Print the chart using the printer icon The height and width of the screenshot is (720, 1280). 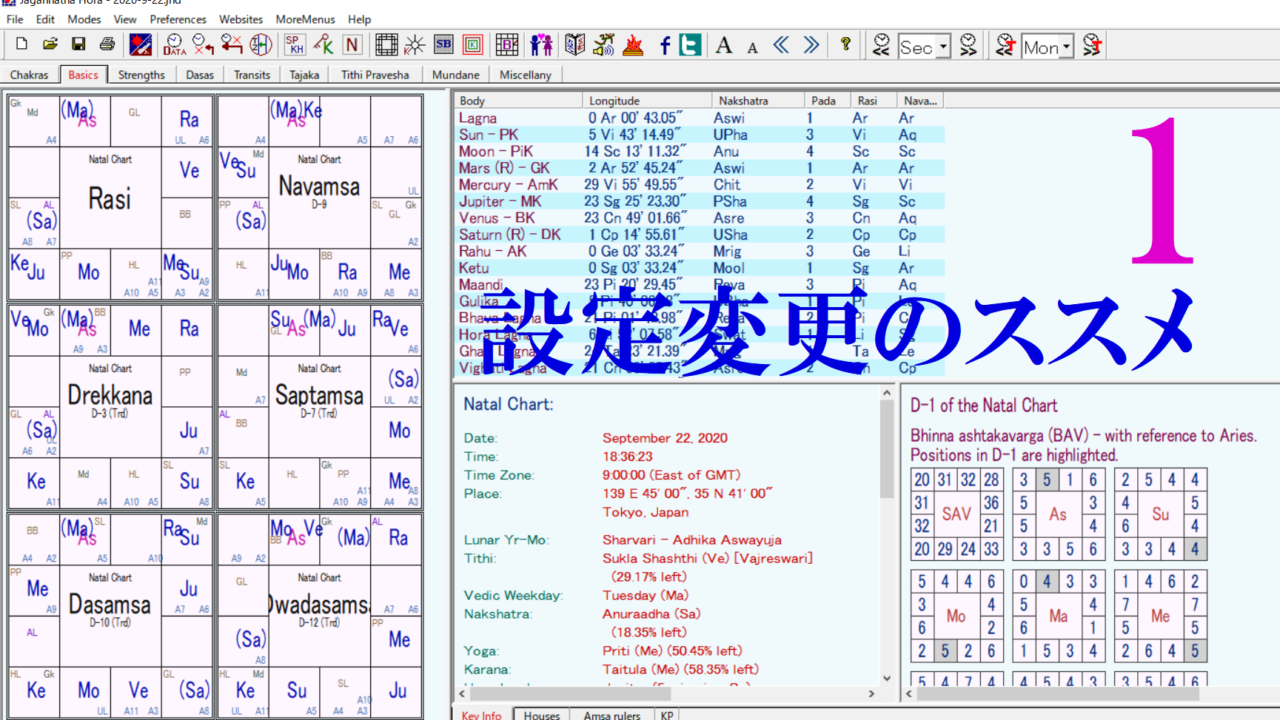tap(106, 45)
